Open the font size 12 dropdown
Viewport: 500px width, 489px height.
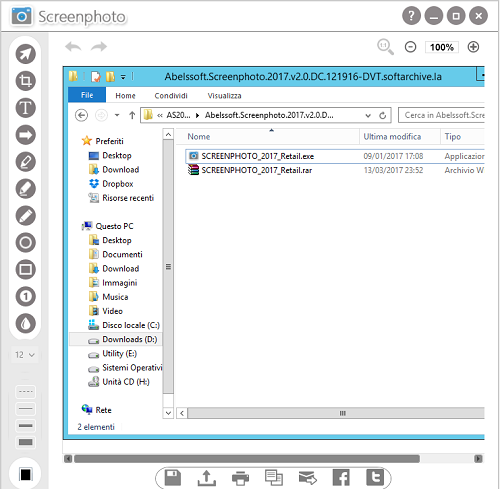[25, 355]
